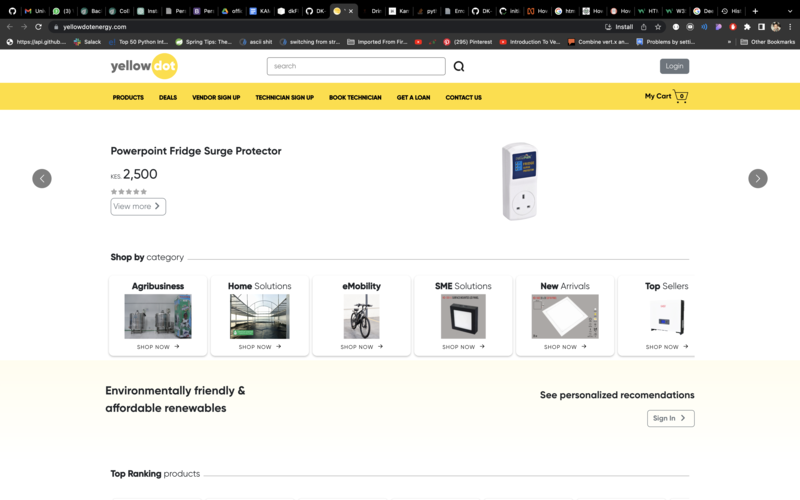Open the PRODUCTS menu item
This screenshot has width=800, height=500.
tap(128, 98)
